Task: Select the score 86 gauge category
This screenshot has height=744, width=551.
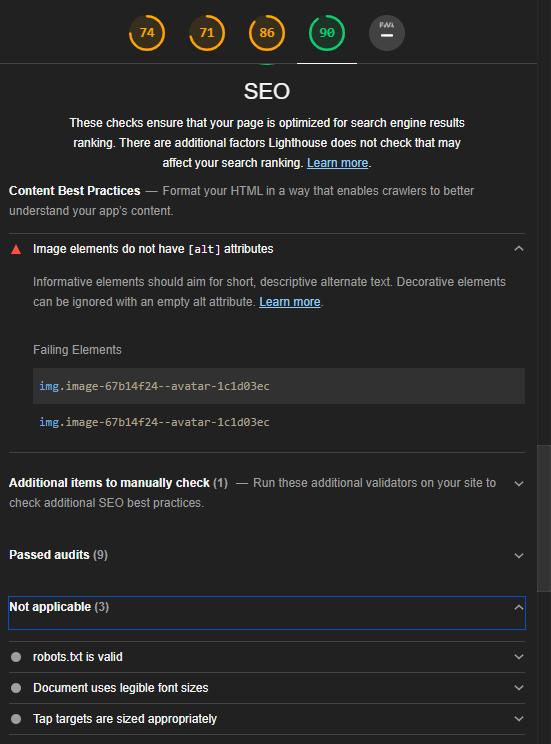Action: pos(267,33)
